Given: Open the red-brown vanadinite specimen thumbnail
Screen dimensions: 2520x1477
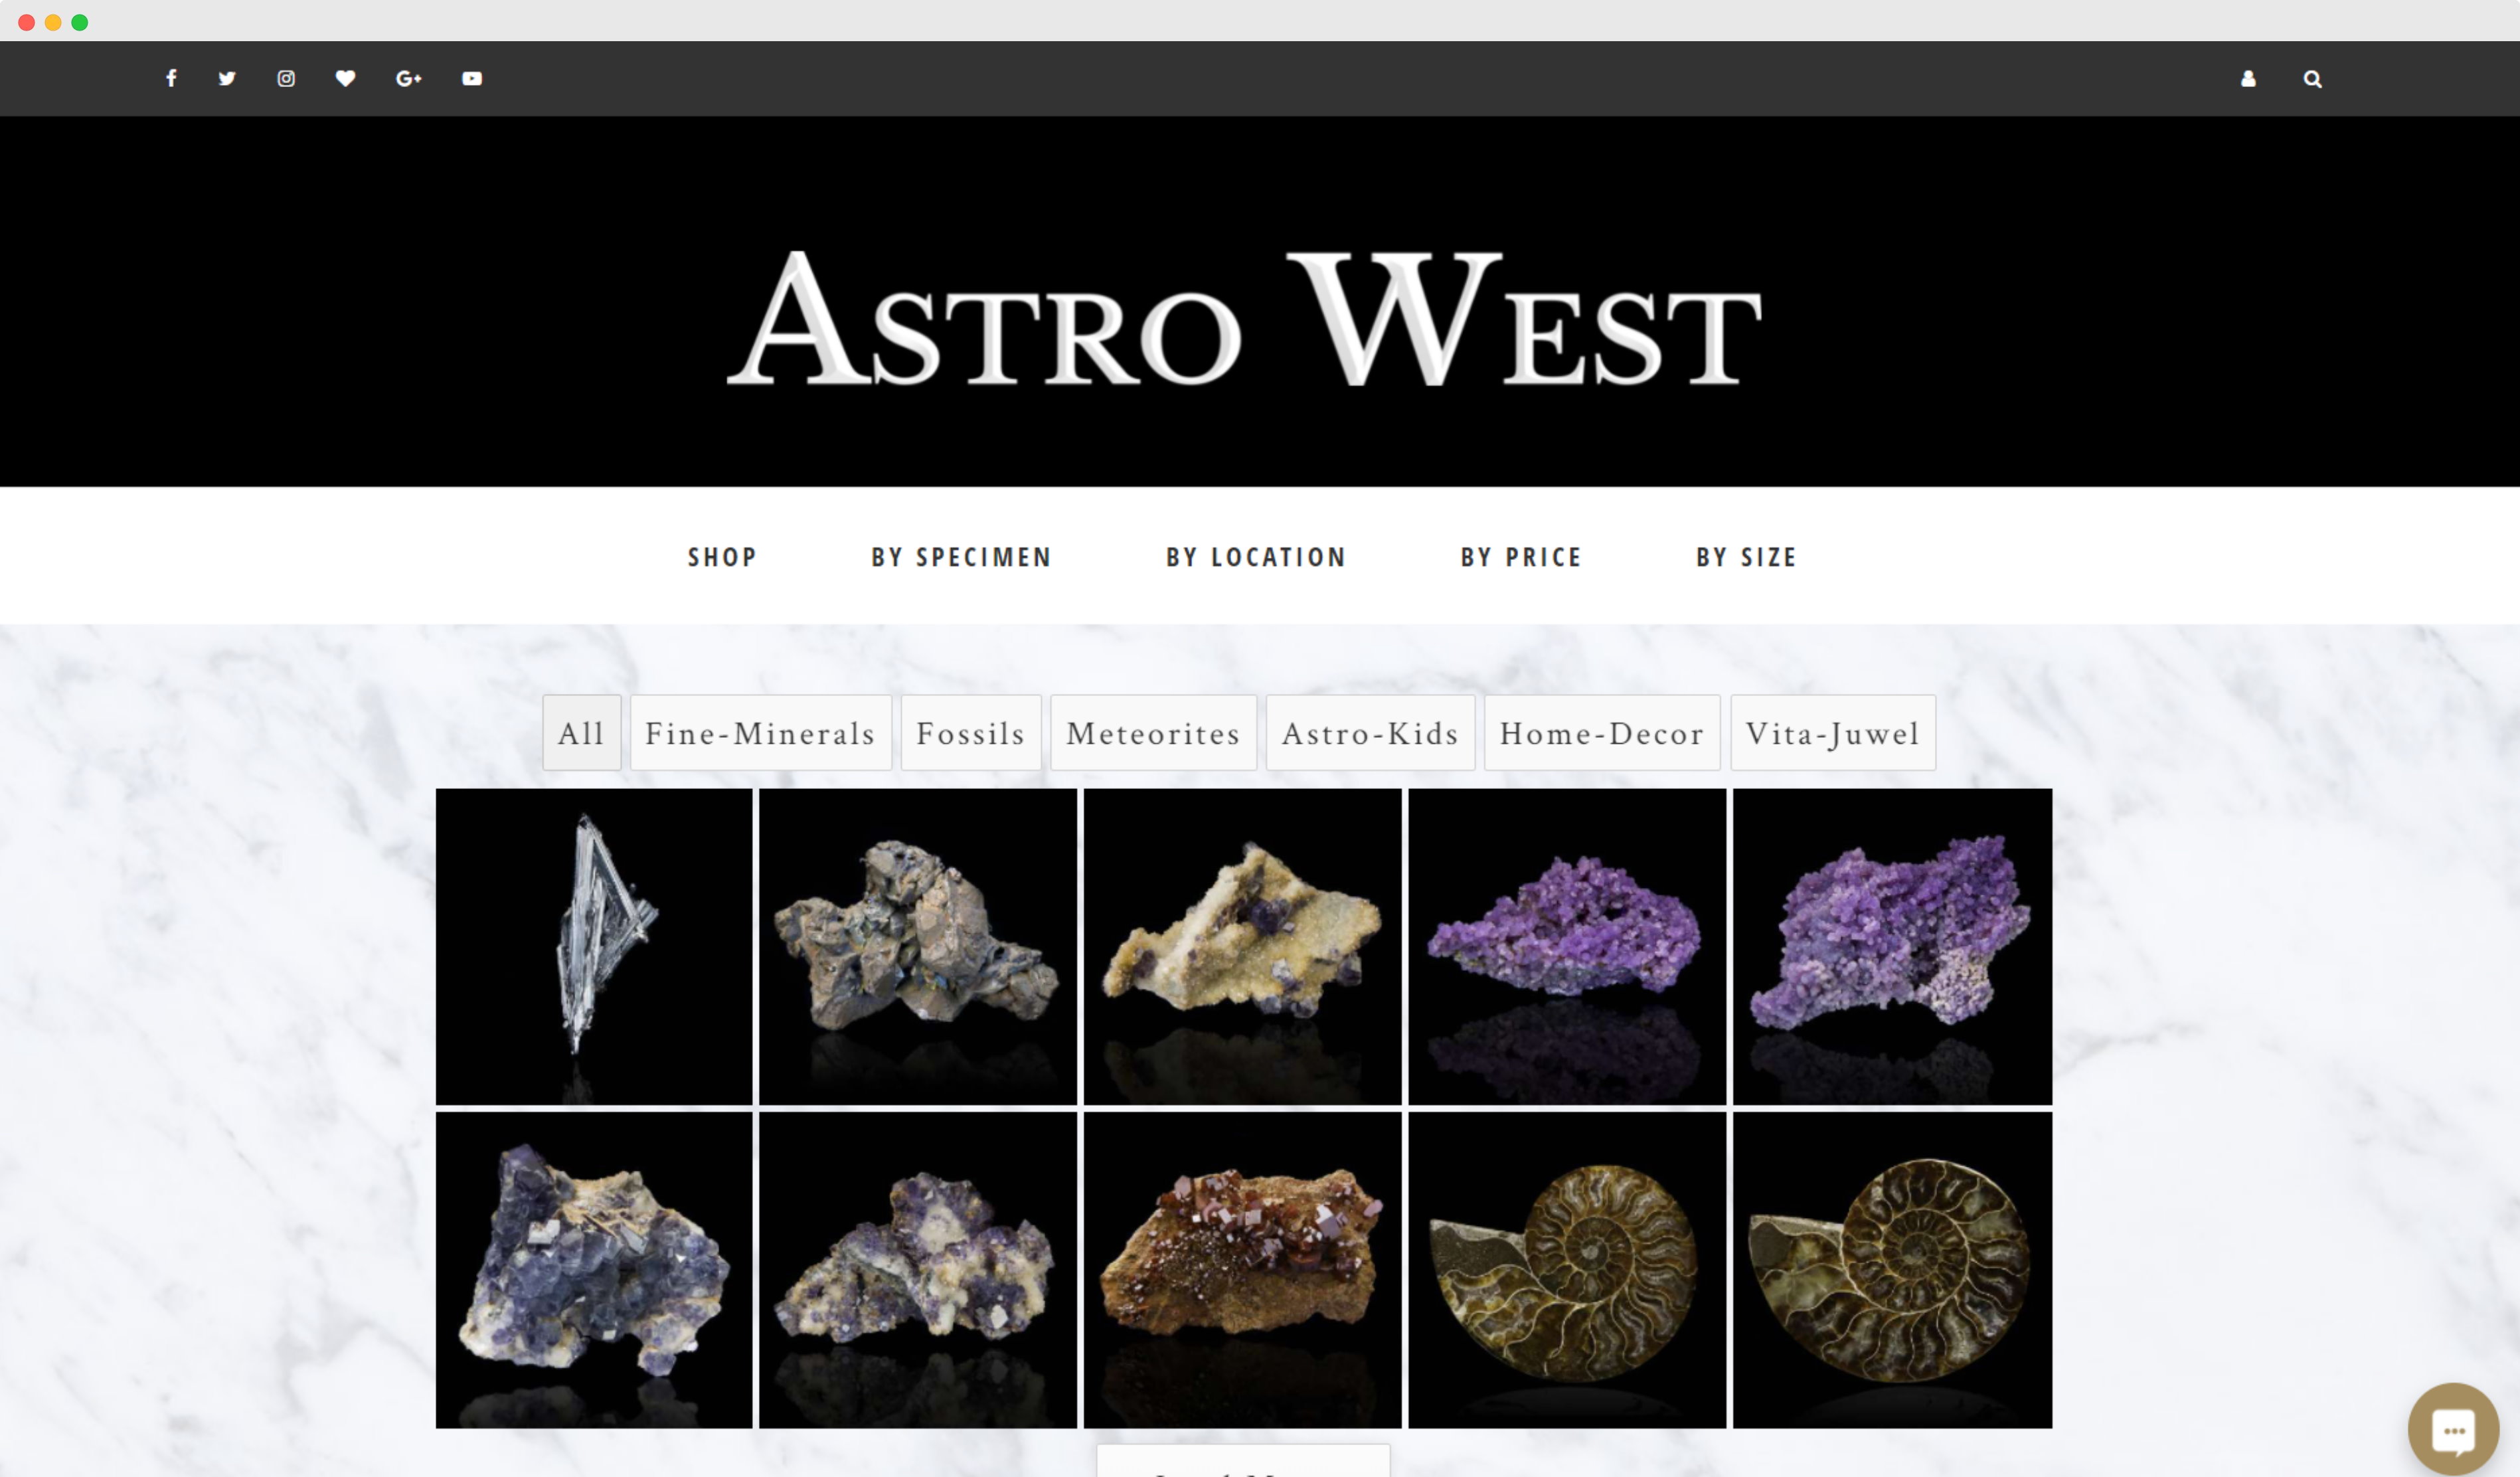Looking at the screenshot, I should pyautogui.click(x=1243, y=1270).
